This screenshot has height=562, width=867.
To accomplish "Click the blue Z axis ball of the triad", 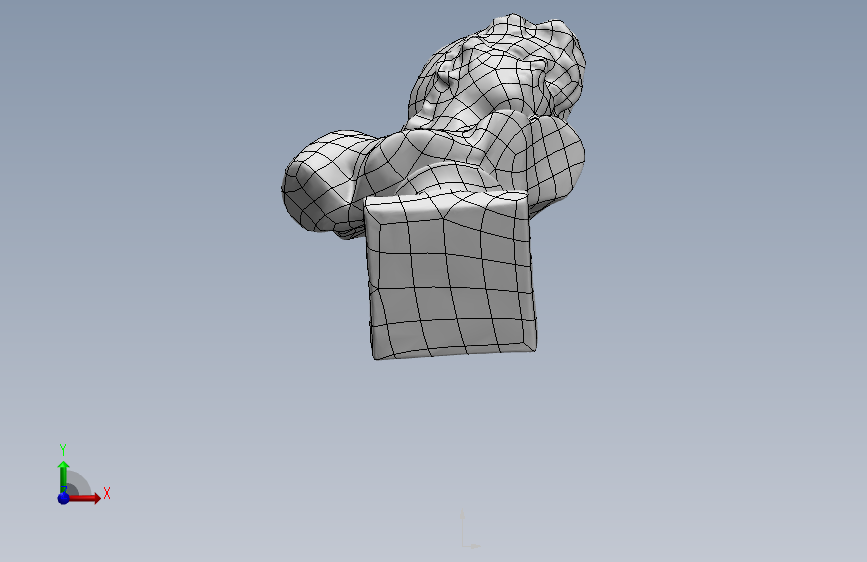I will click(x=64, y=498).
